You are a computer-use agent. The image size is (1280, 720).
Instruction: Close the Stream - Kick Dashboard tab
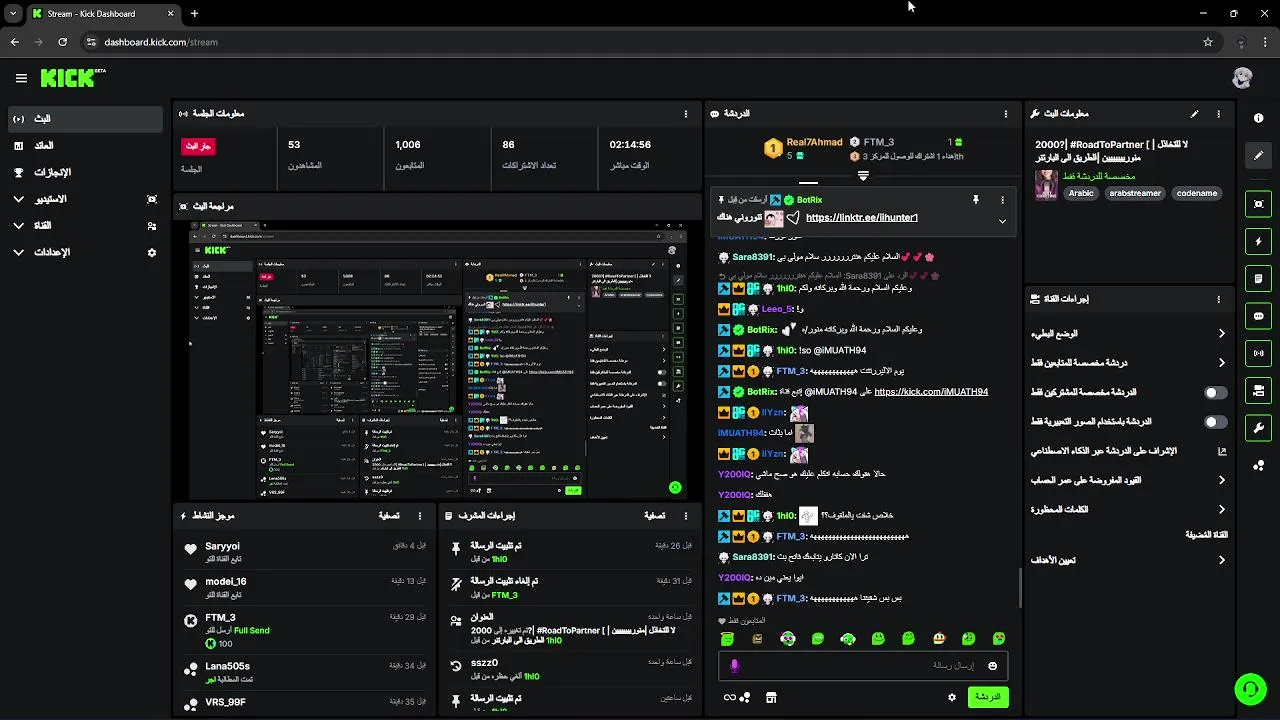(x=170, y=14)
